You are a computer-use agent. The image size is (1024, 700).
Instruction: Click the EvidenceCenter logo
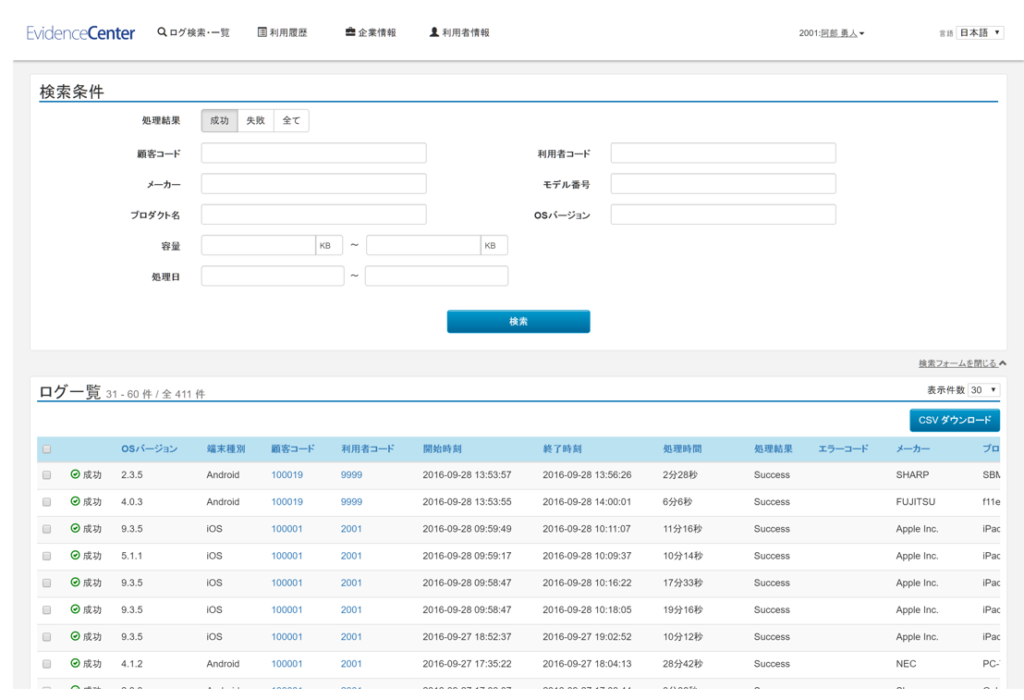(x=80, y=33)
